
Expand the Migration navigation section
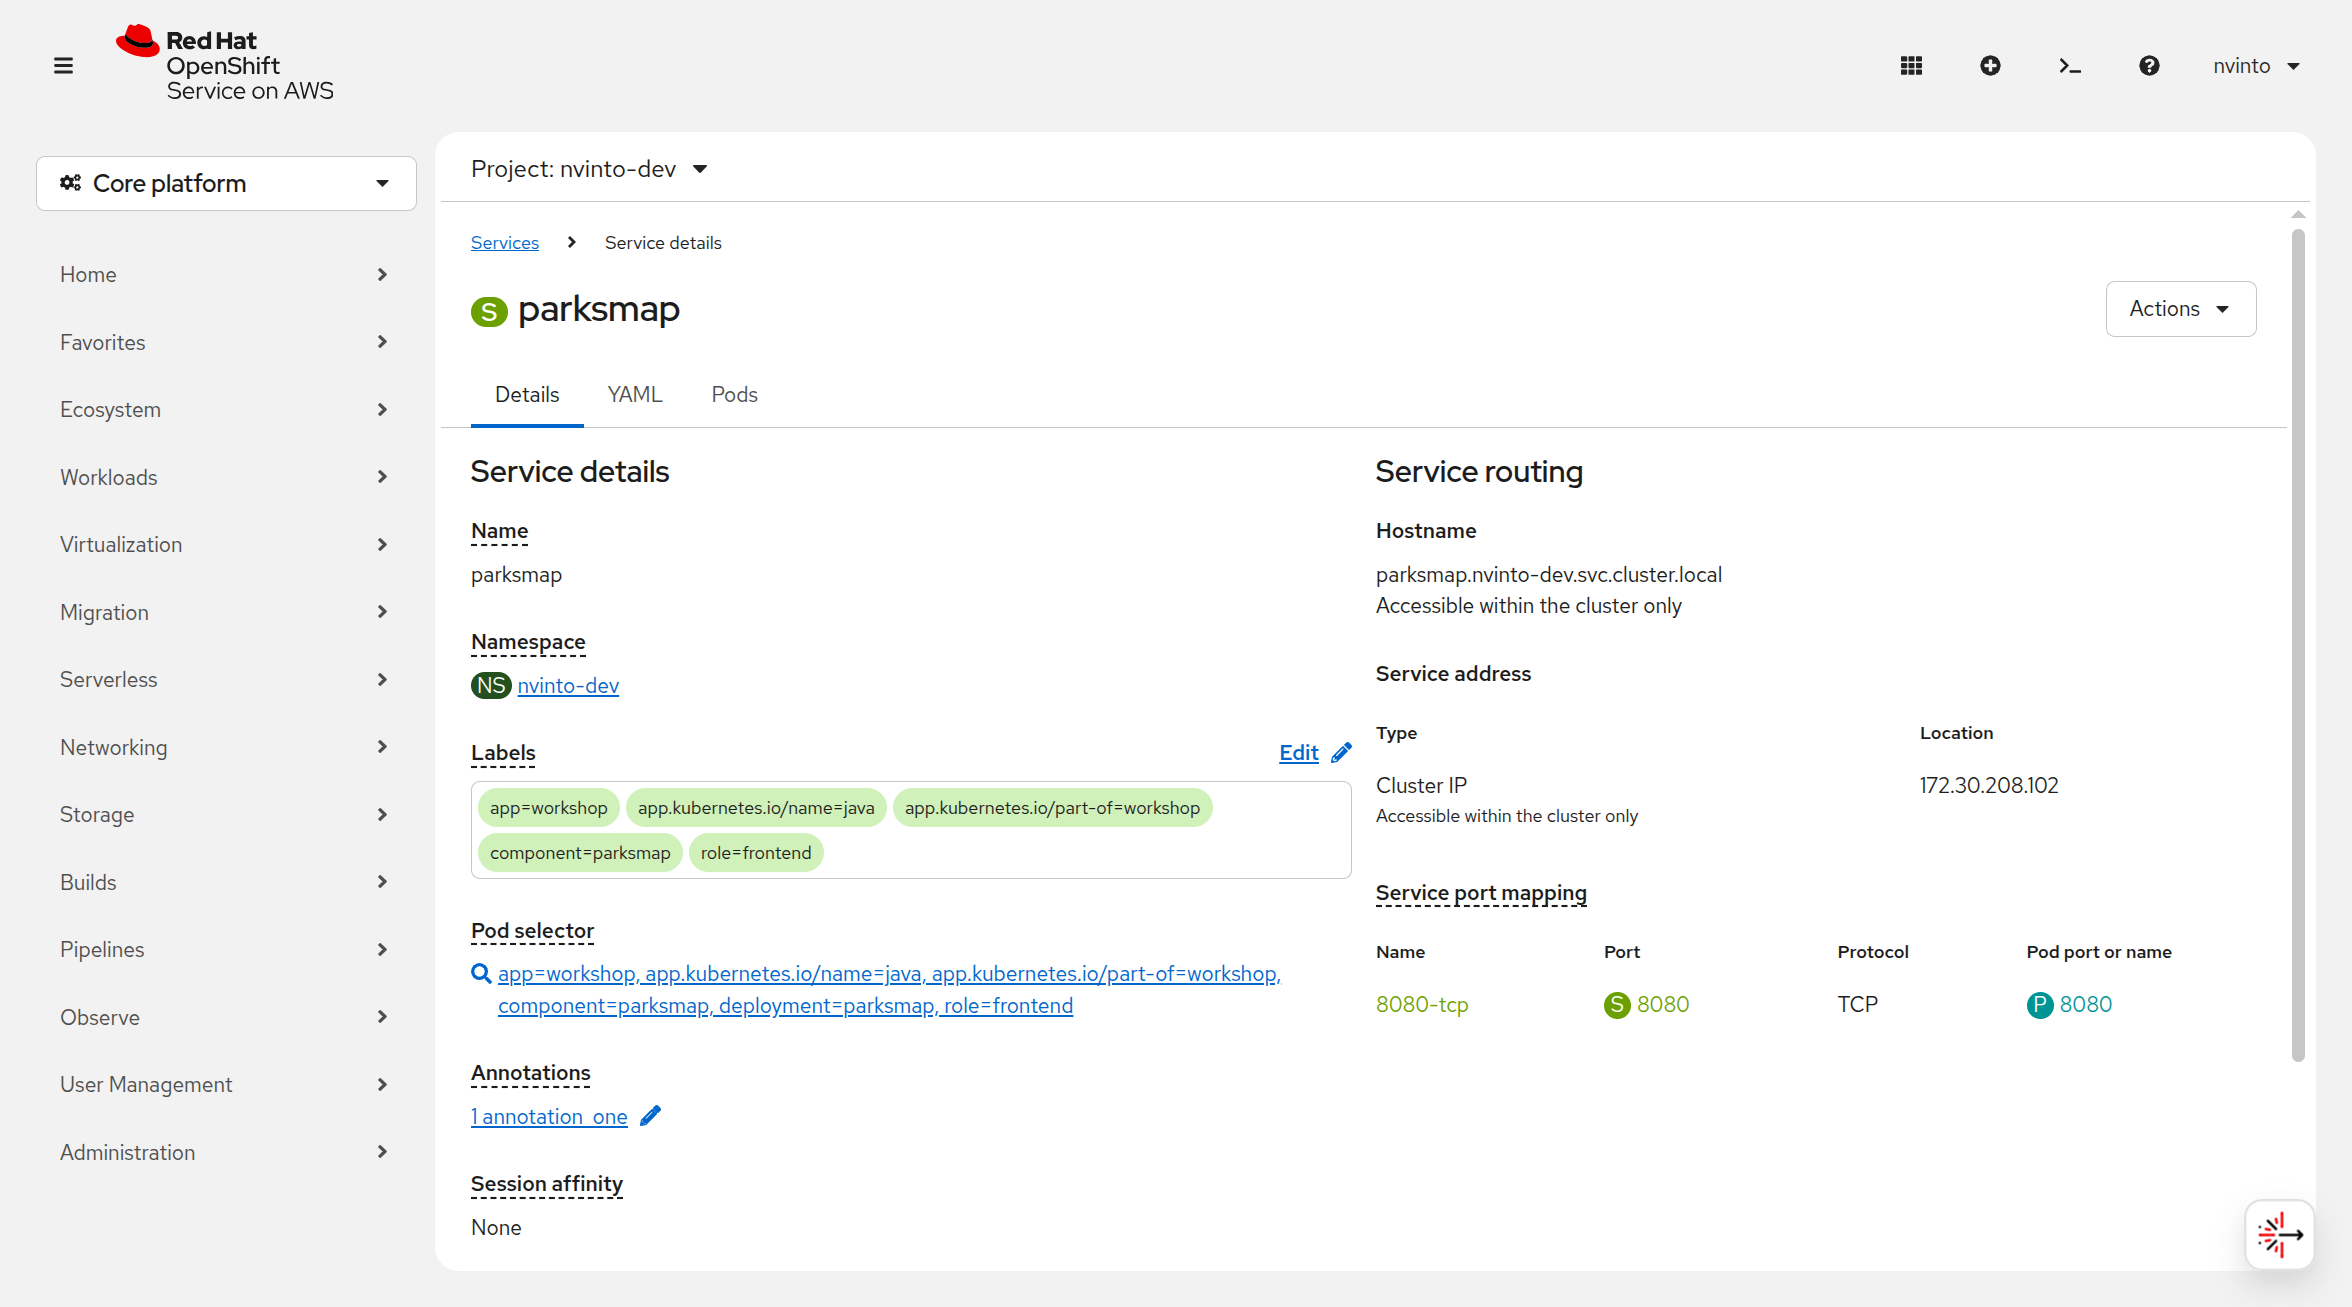click(x=225, y=612)
